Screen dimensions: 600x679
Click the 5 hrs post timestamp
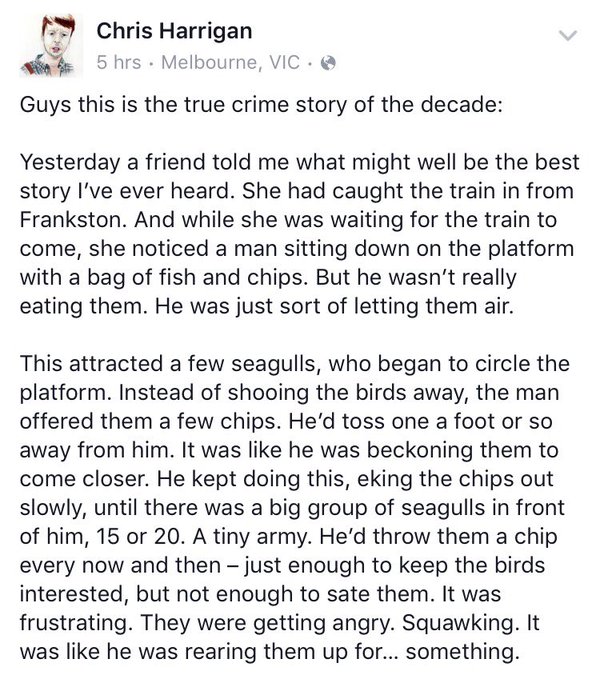click(x=119, y=62)
